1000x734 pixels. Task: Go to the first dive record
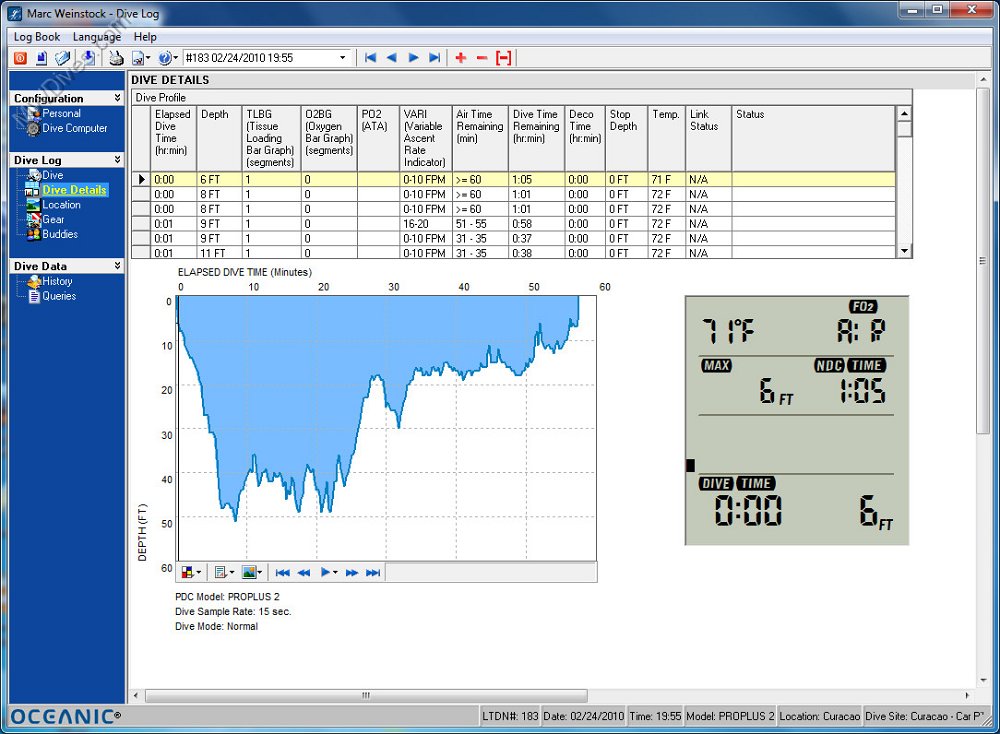click(x=371, y=58)
